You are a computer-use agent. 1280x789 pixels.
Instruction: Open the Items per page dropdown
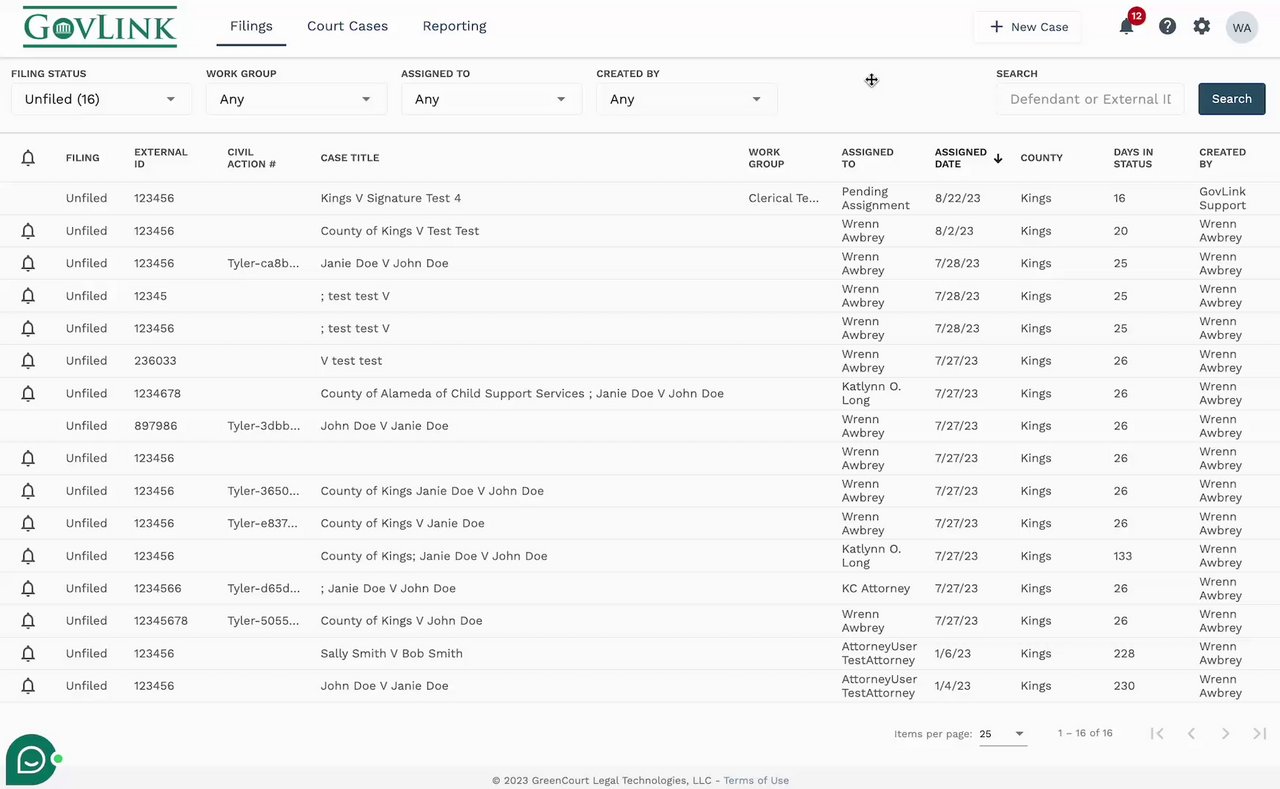click(1002, 734)
